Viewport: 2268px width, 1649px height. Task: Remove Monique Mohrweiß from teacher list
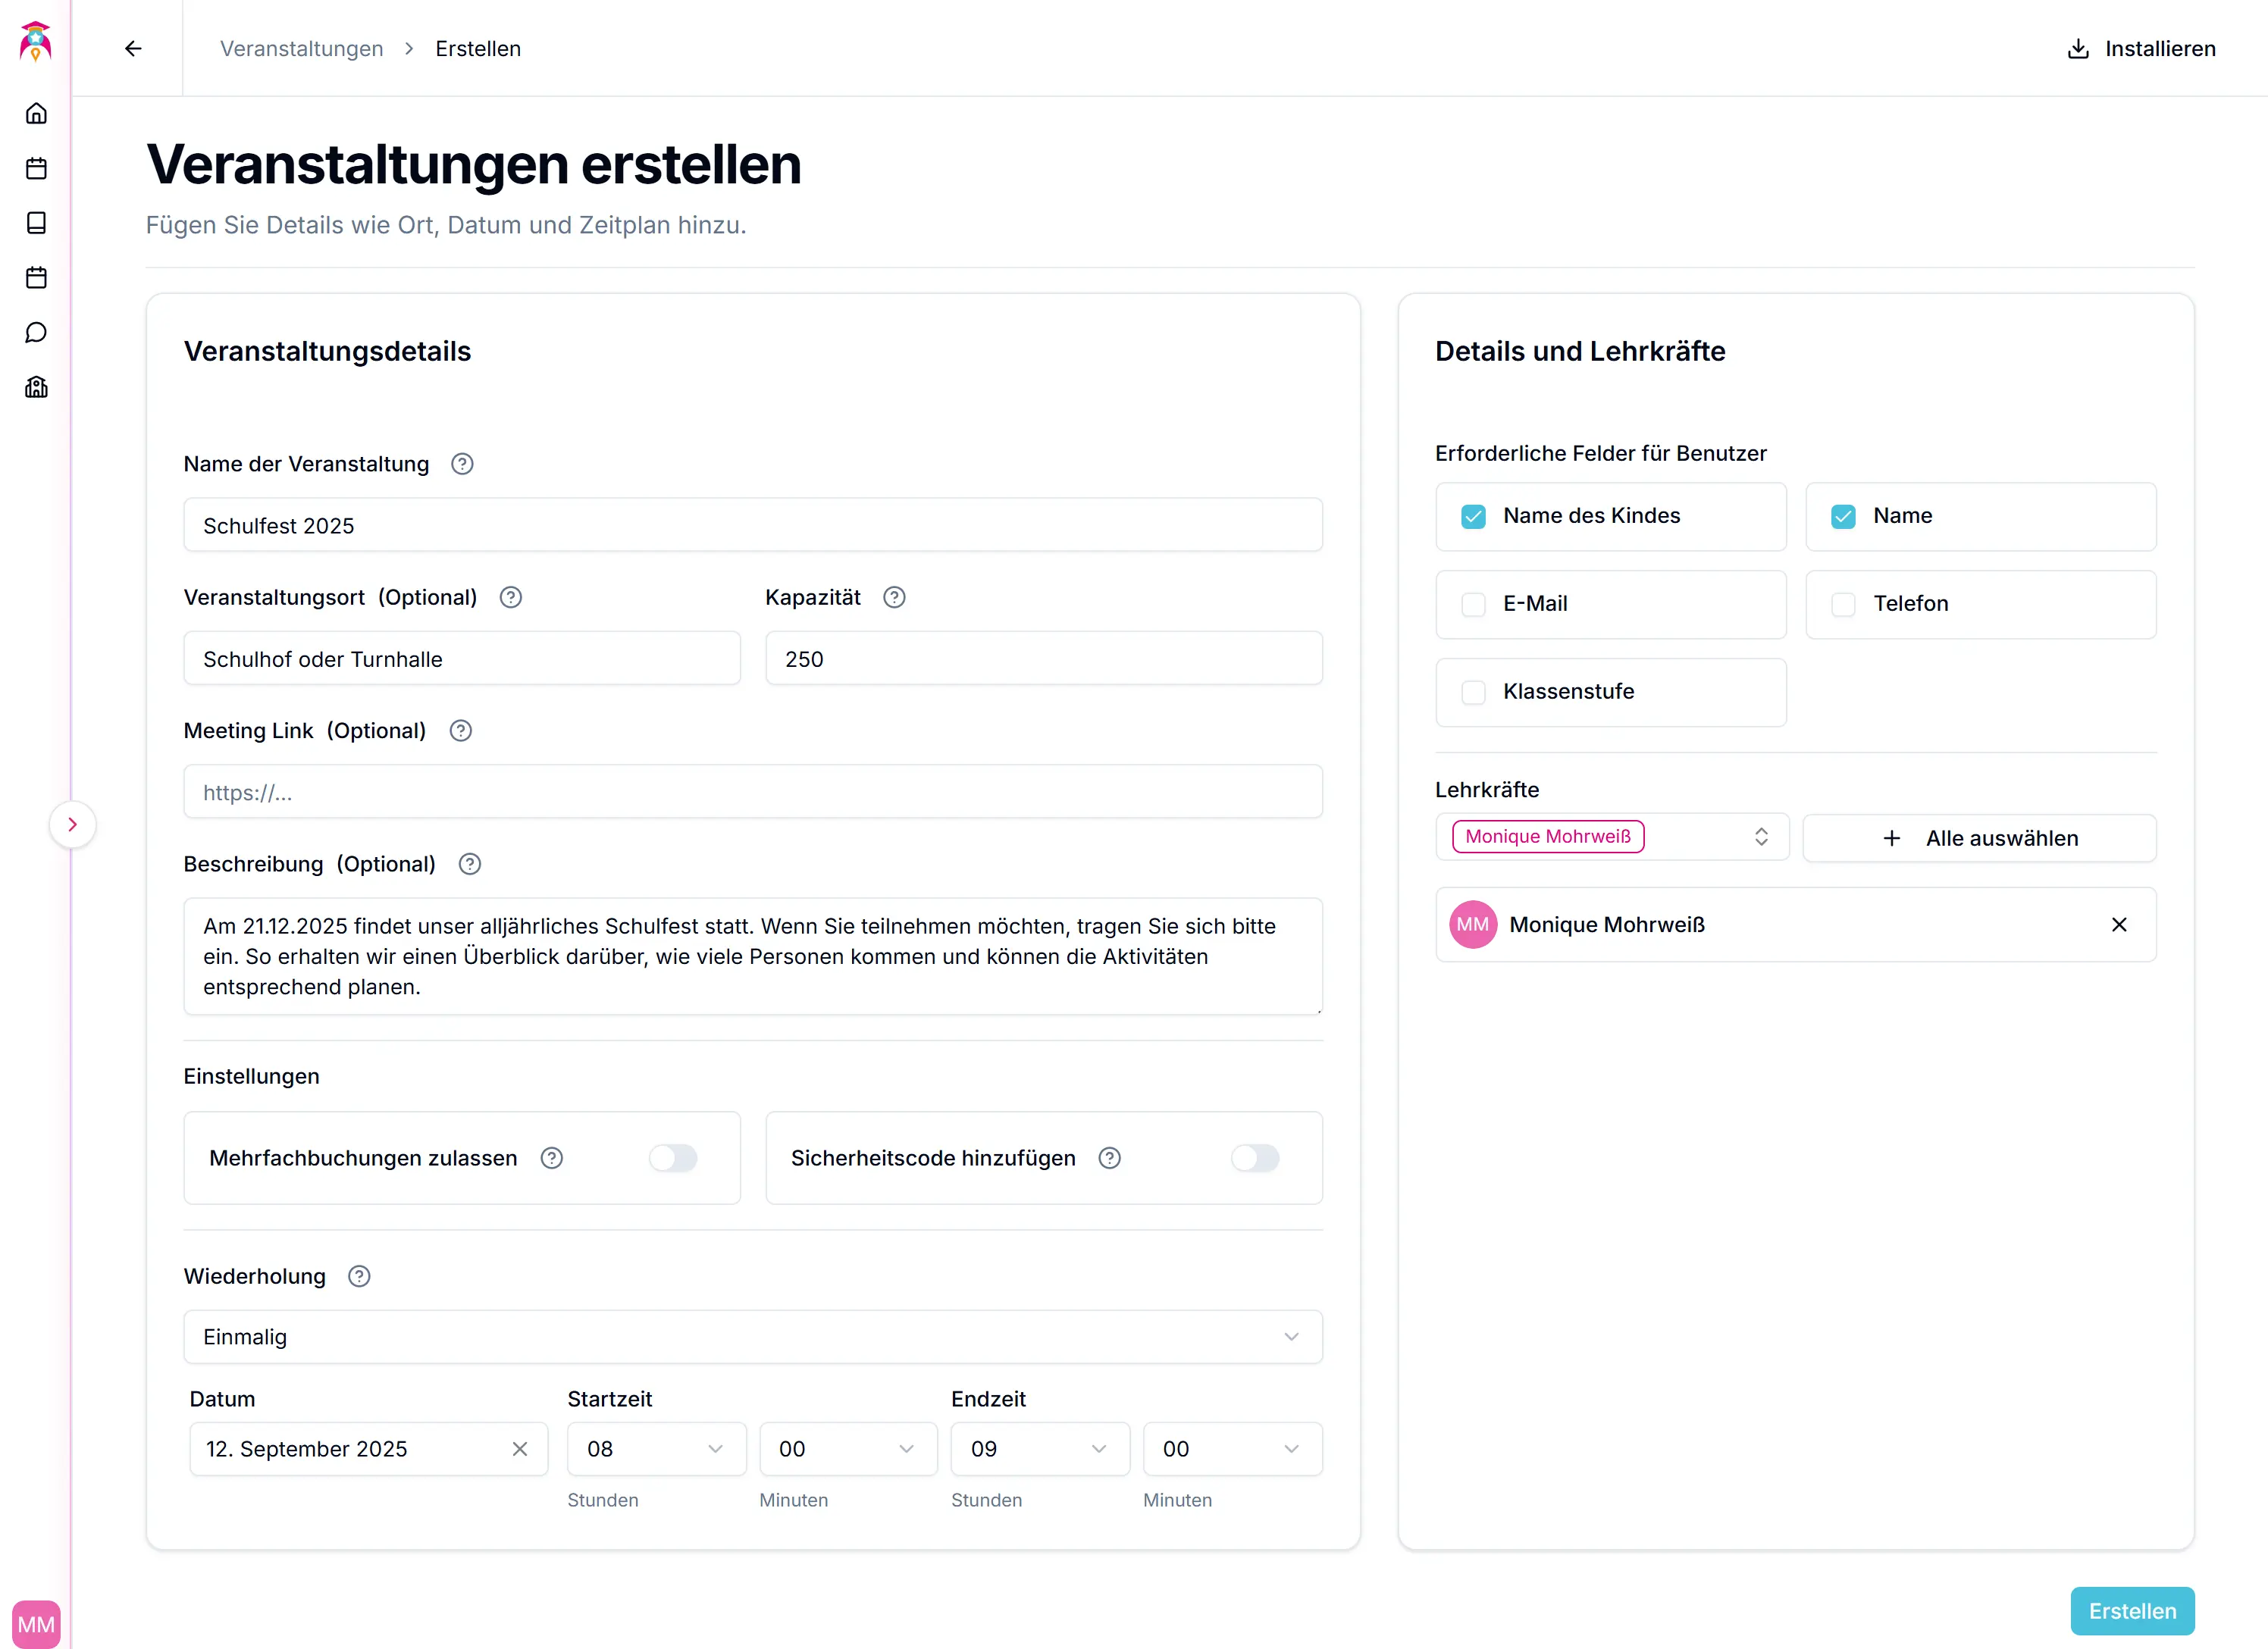click(x=2118, y=924)
